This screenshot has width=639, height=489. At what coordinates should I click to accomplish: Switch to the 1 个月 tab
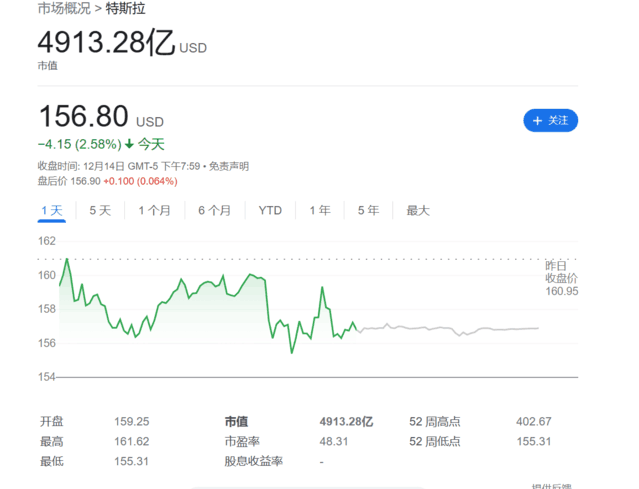coord(154,211)
